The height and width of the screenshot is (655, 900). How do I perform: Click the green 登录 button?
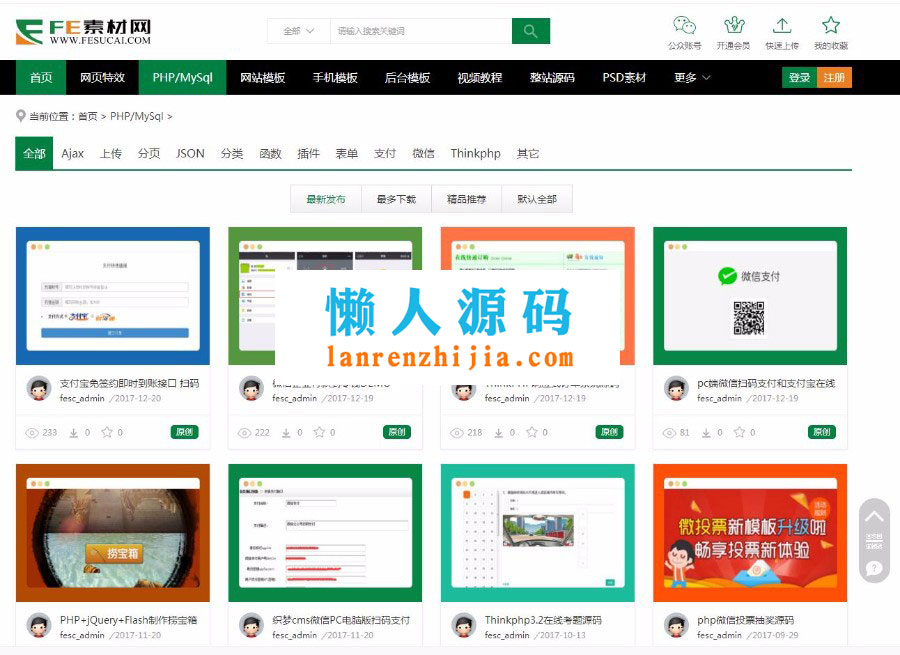[799, 77]
